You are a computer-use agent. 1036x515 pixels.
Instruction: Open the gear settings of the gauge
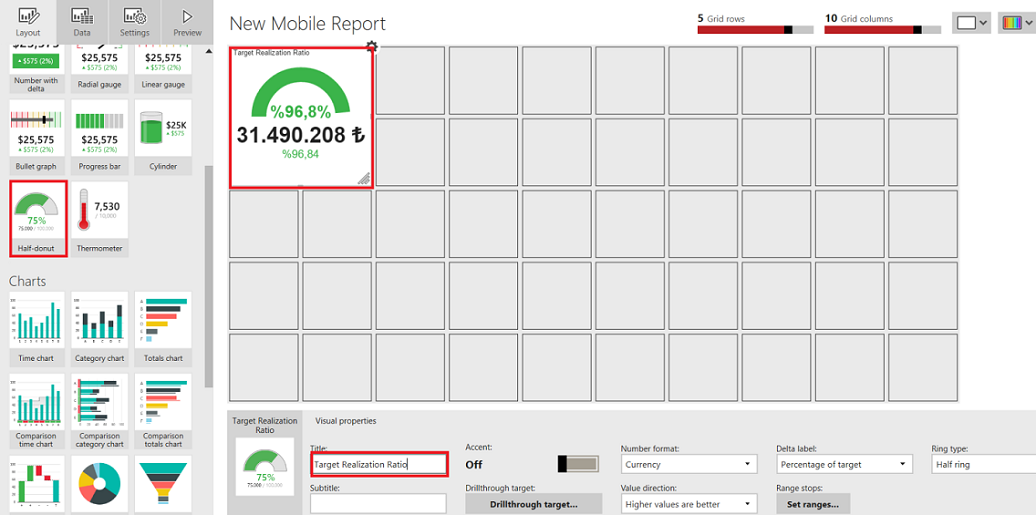pos(371,46)
